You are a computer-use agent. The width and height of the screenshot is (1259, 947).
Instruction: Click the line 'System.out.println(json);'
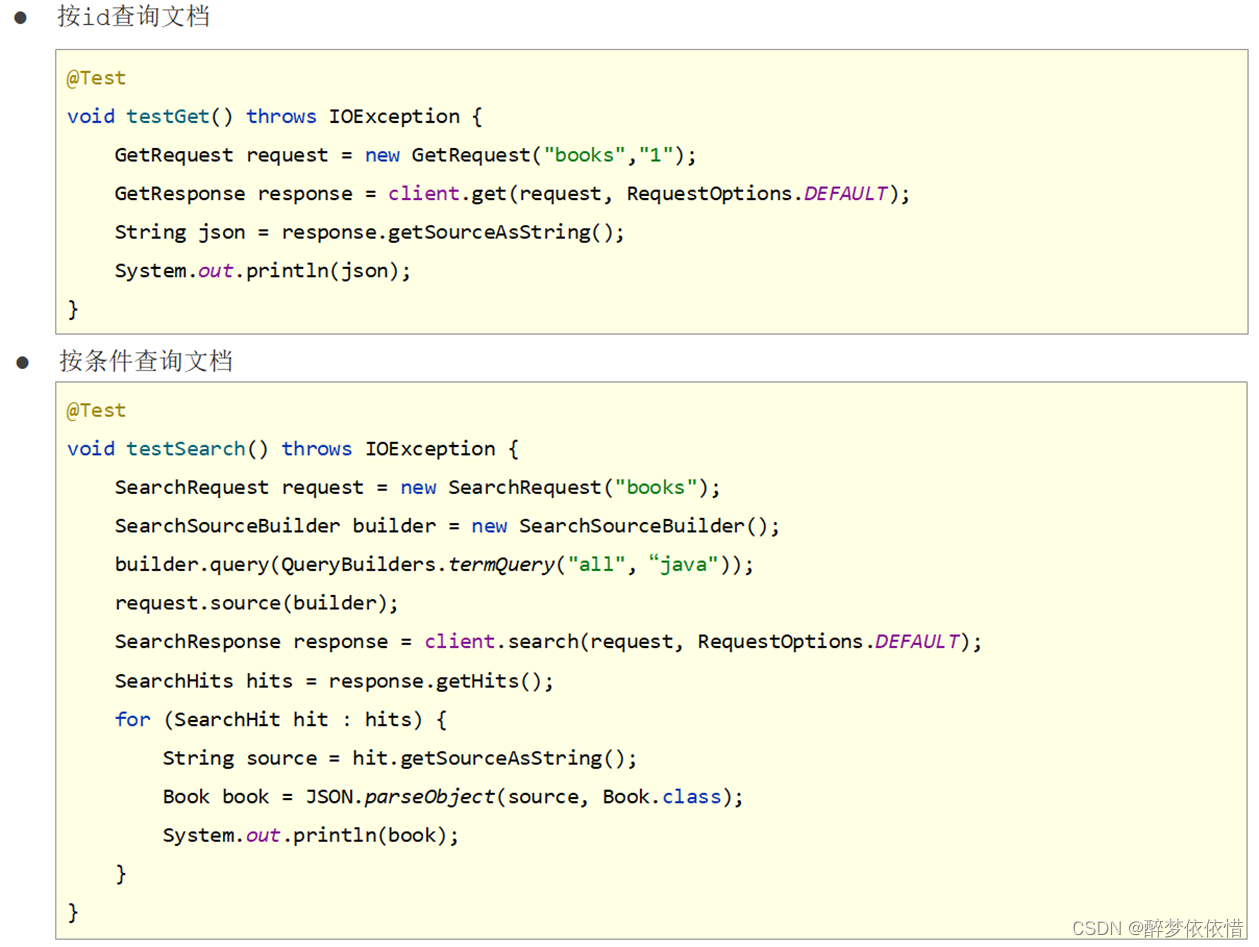pyautogui.click(x=263, y=271)
